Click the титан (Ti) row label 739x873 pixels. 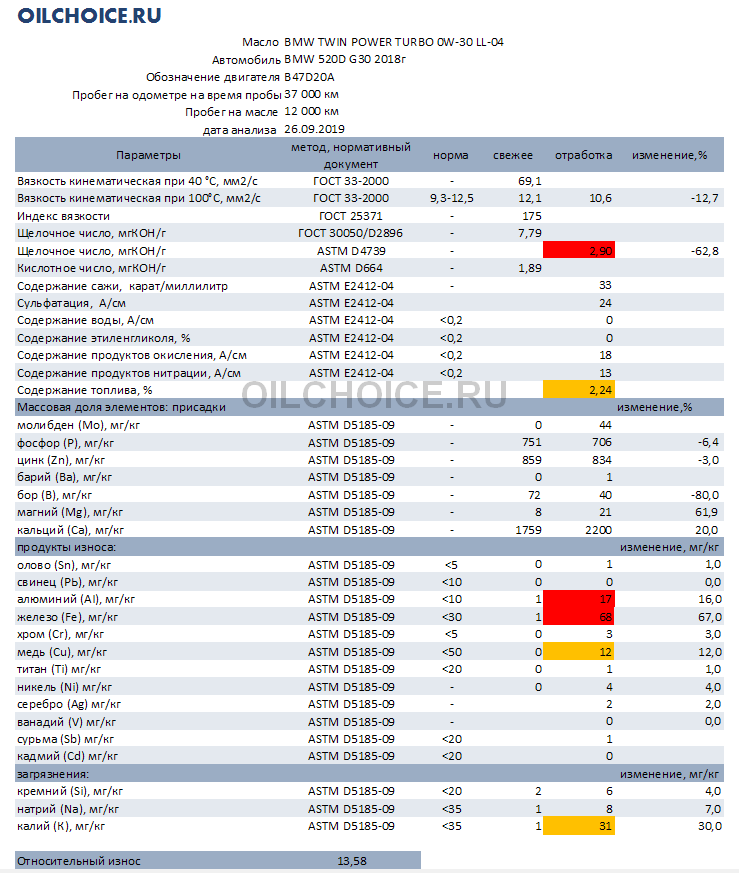[58, 669]
